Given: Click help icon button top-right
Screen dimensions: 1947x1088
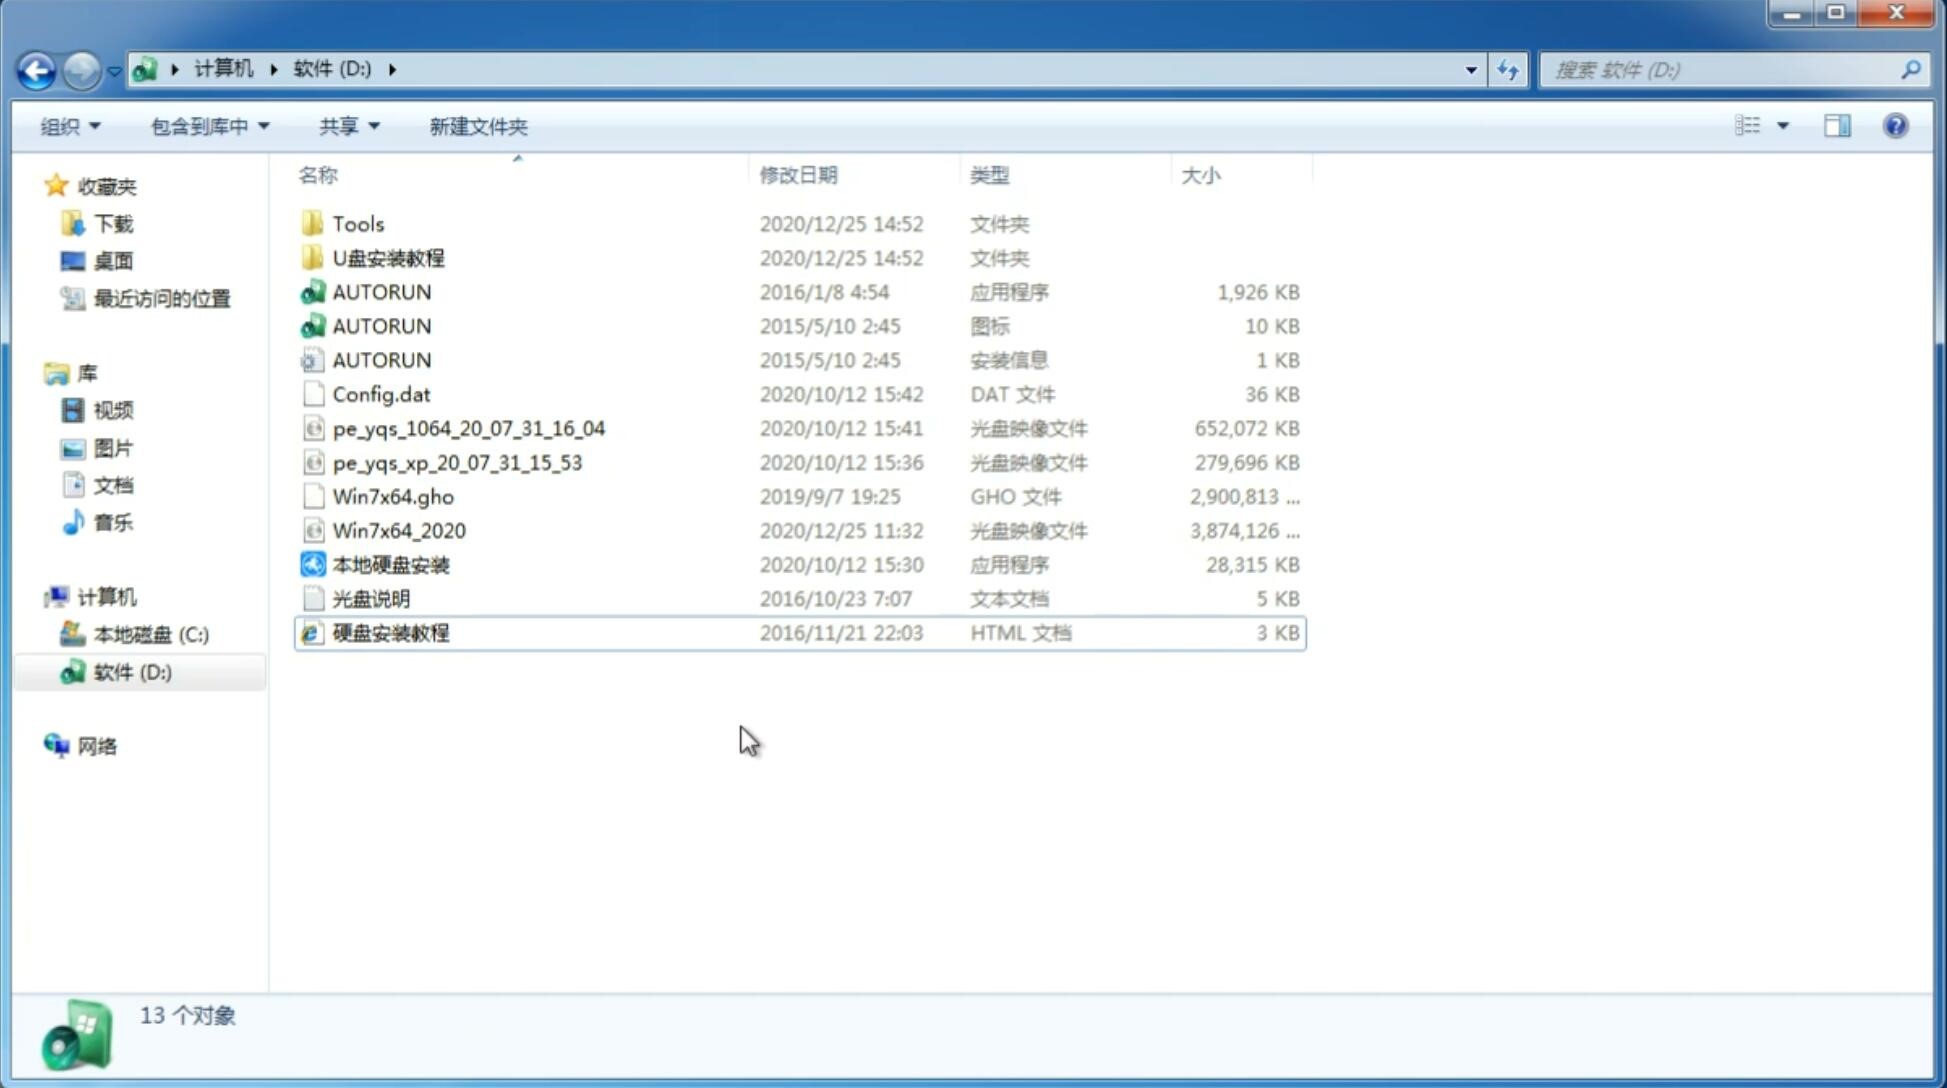Looking at the screenshot, I should coord(1896,126).
